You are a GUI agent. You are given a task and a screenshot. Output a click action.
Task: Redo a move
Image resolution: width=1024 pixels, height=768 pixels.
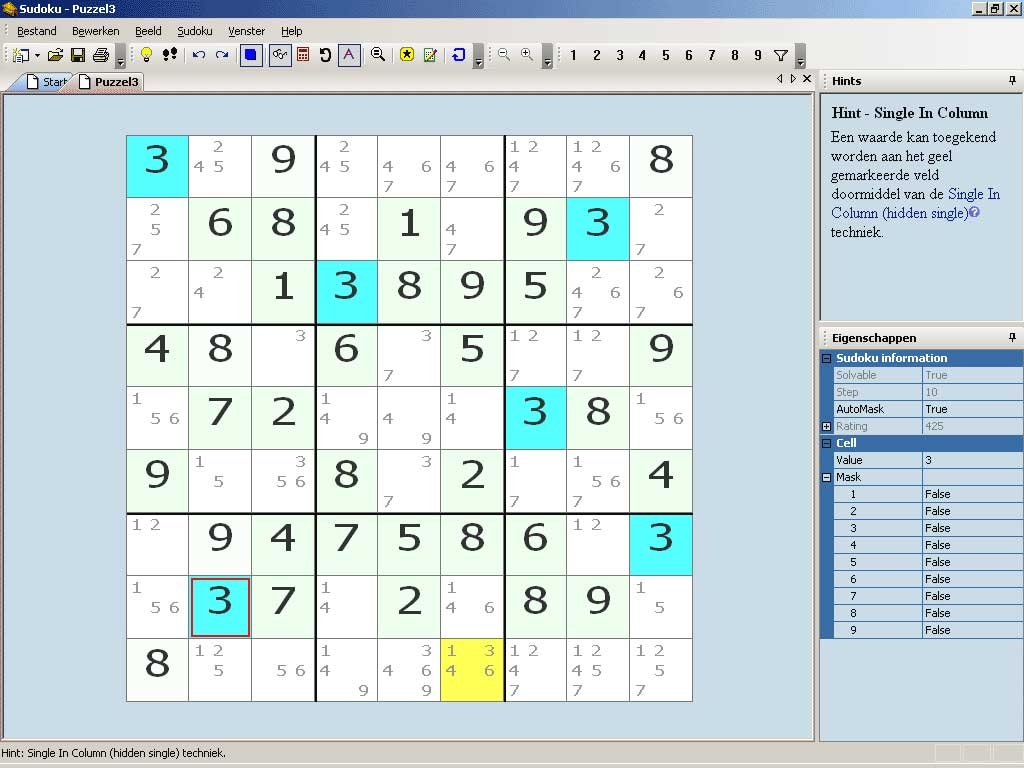[221, 55]
